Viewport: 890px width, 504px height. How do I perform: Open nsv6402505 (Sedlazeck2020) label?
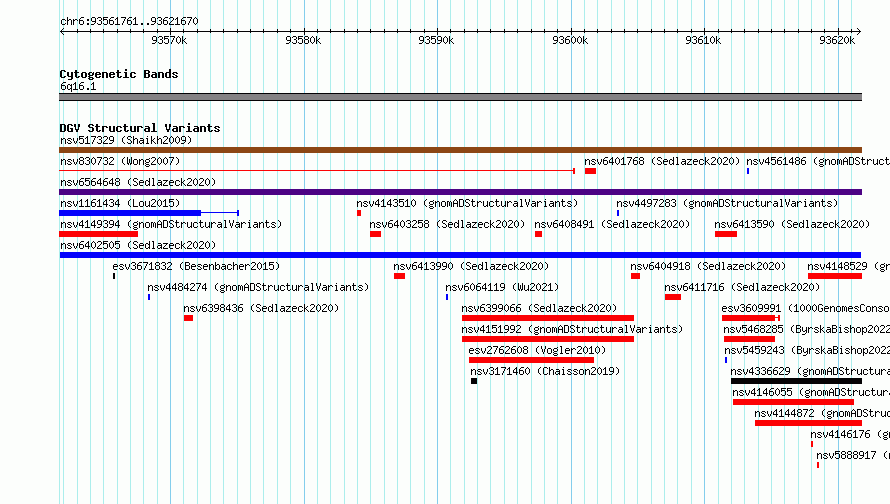(x=138, y=245)
